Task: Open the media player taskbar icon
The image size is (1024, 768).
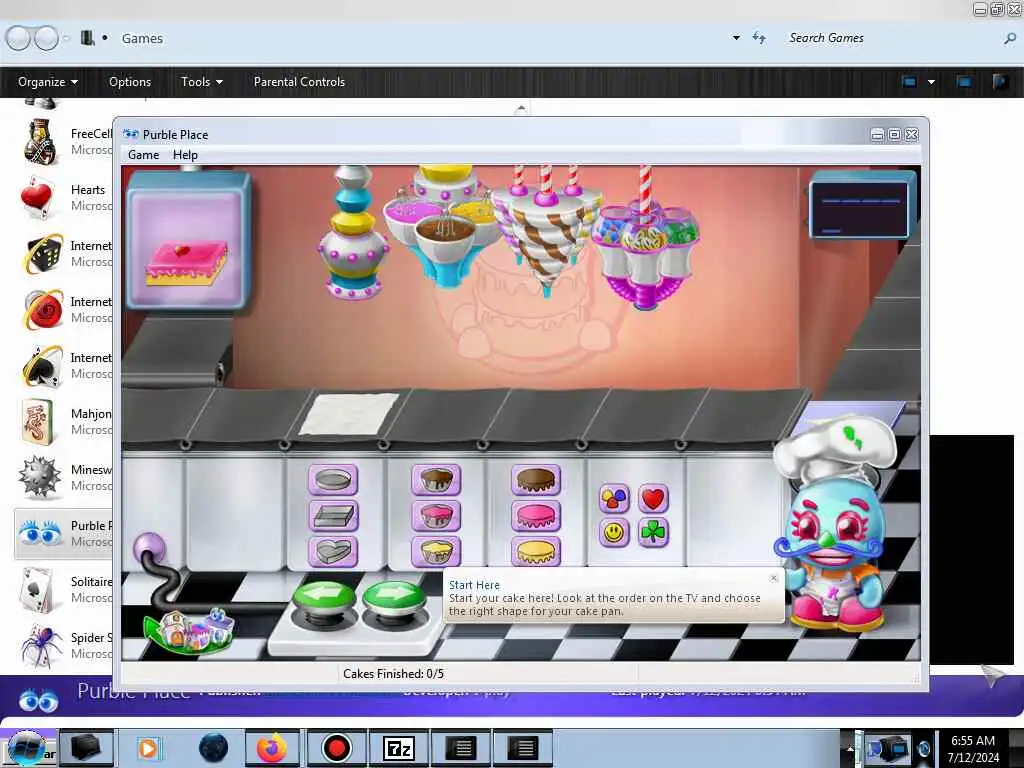Action: pos(148,748)
